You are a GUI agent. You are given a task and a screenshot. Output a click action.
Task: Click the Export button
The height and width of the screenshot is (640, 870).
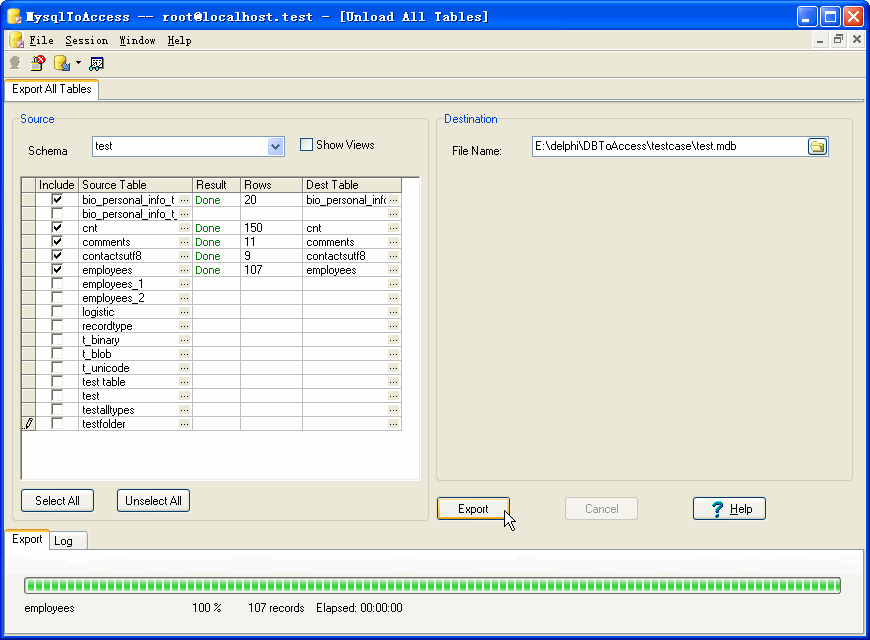click(473, 509)
